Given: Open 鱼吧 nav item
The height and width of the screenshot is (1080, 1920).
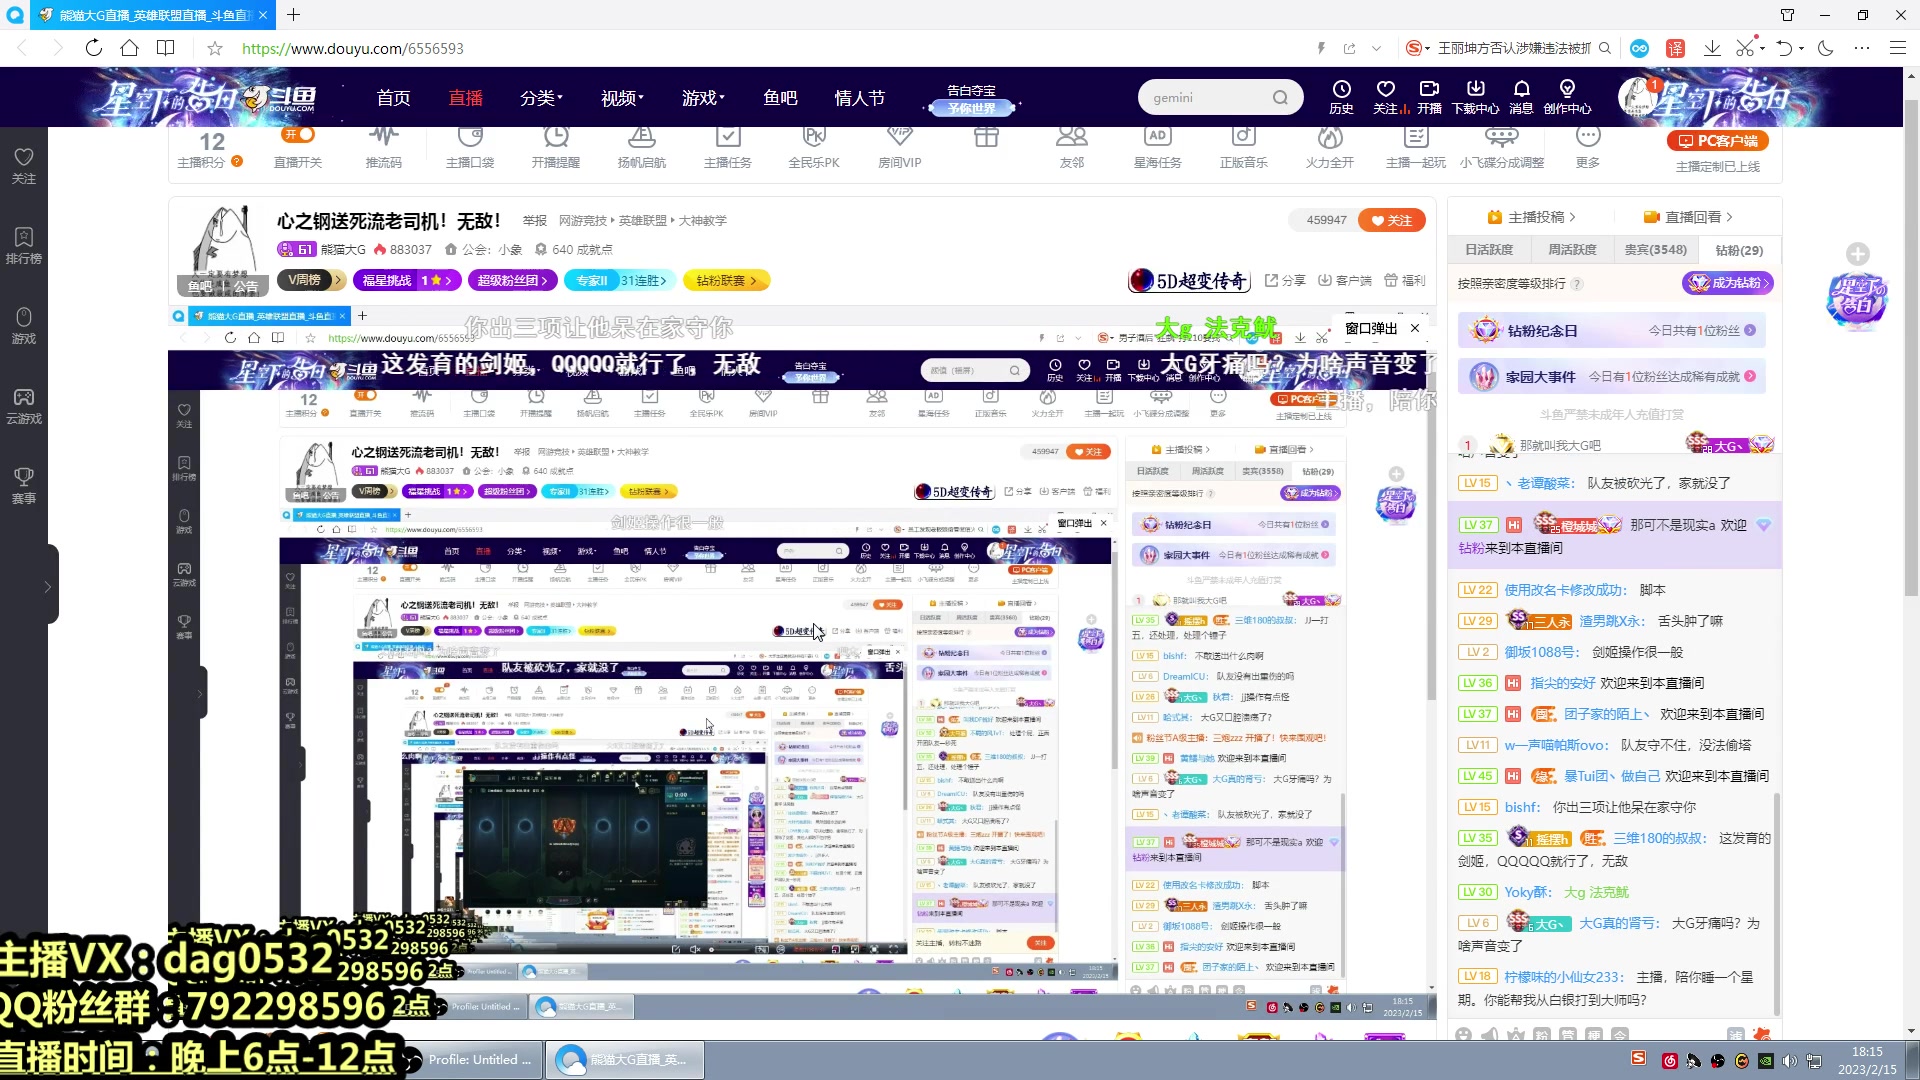Looking at the screenshot, I should [780, 98].
